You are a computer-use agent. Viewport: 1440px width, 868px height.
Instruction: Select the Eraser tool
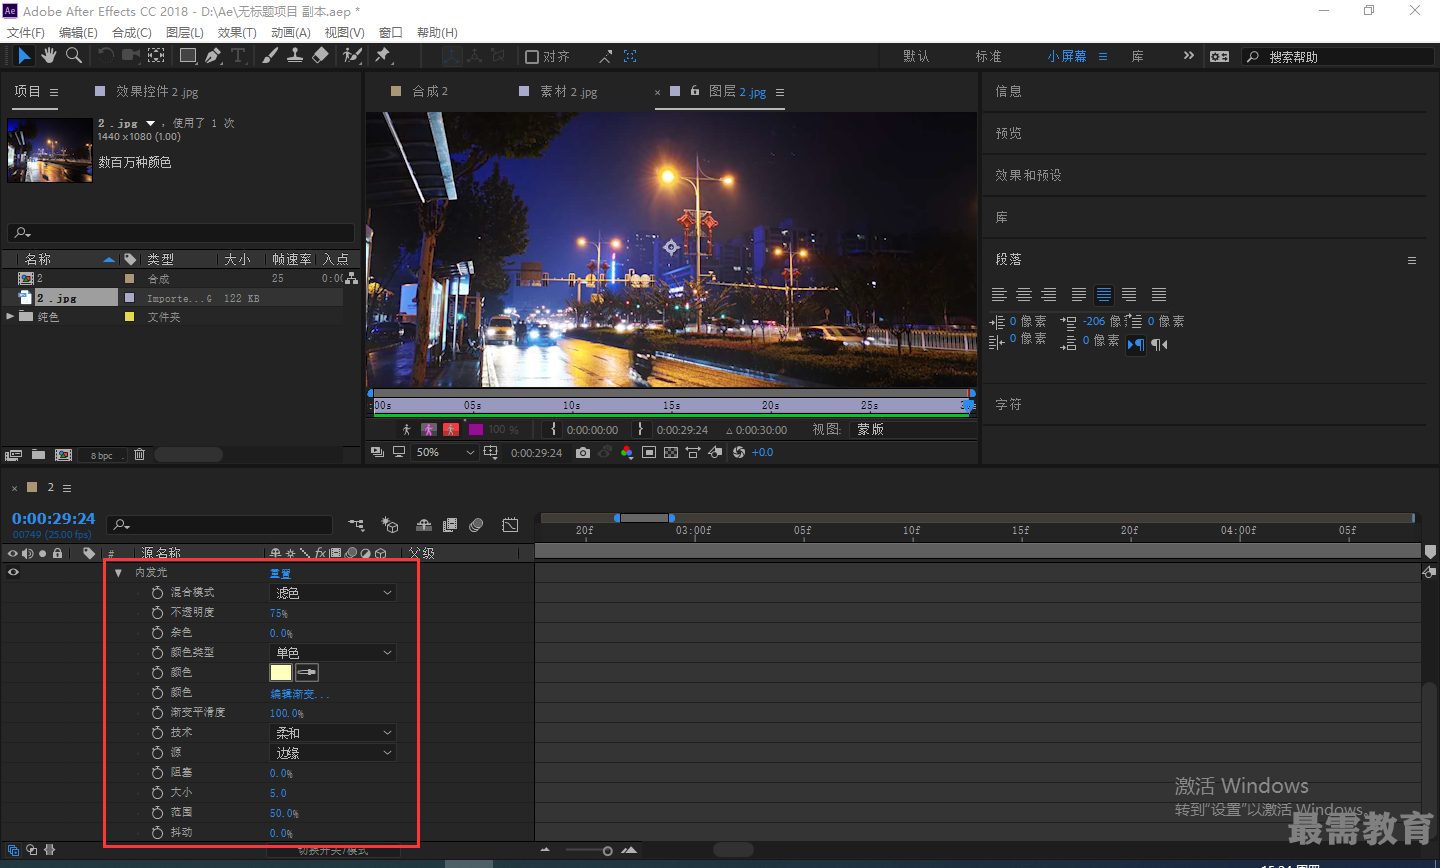320,56
